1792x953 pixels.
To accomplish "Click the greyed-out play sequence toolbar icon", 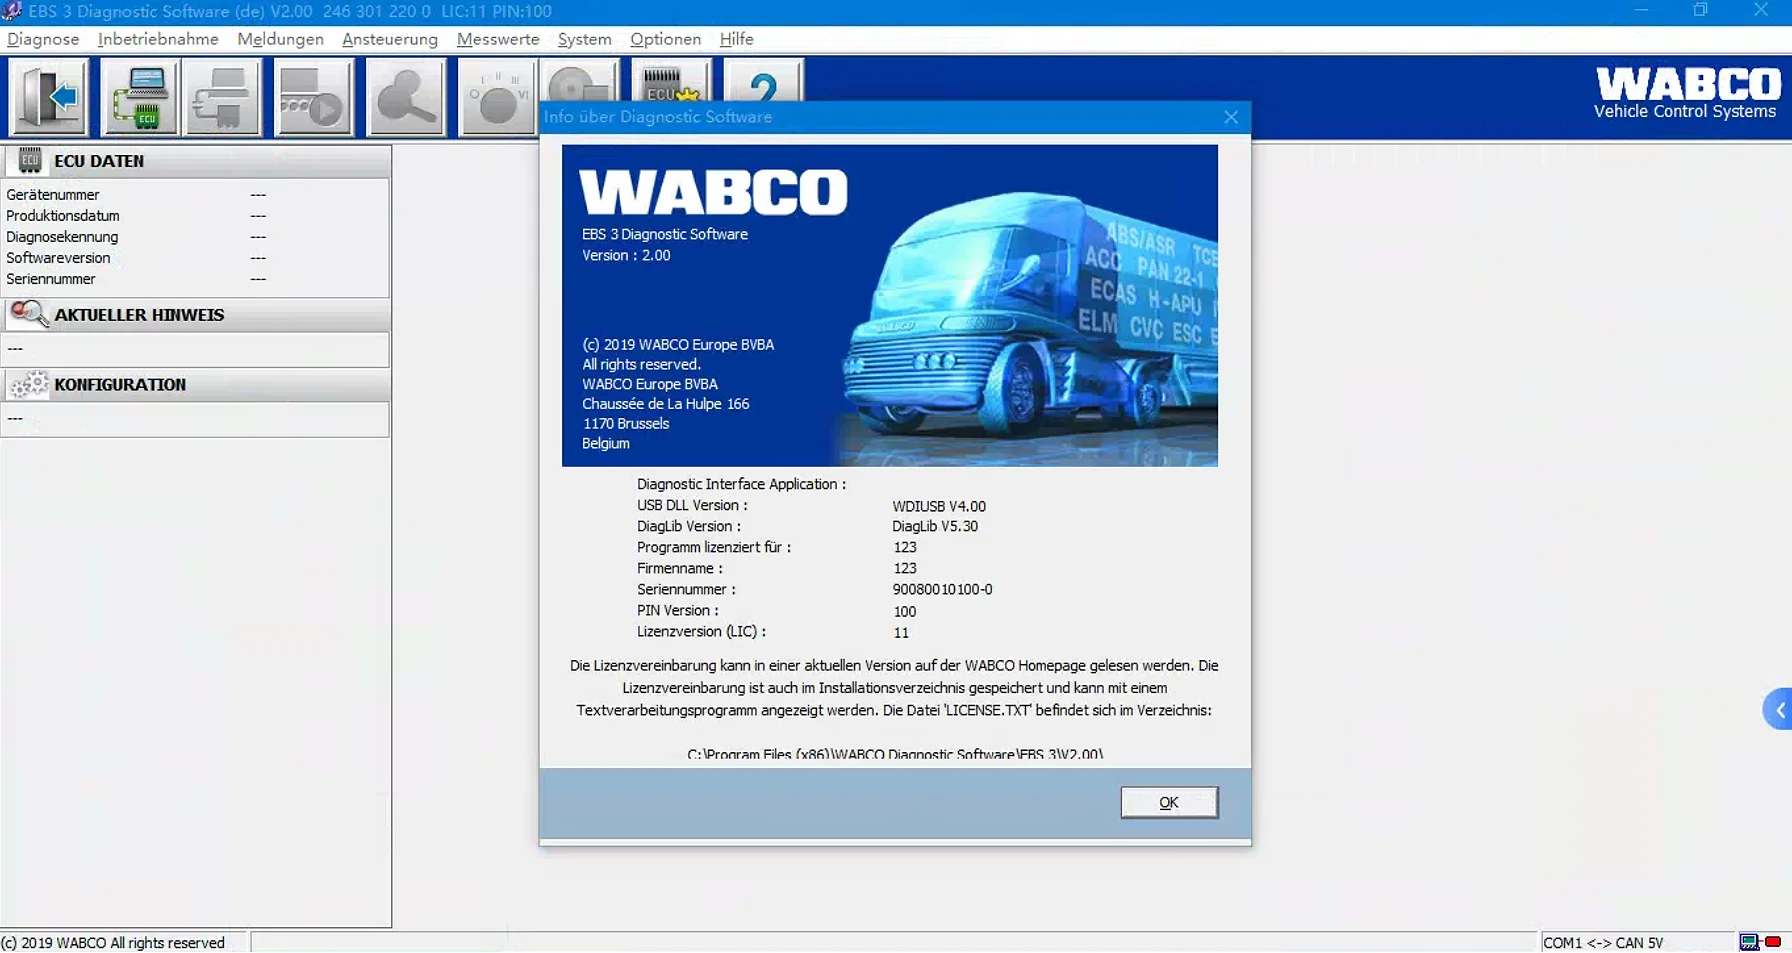I will [313, 97].
